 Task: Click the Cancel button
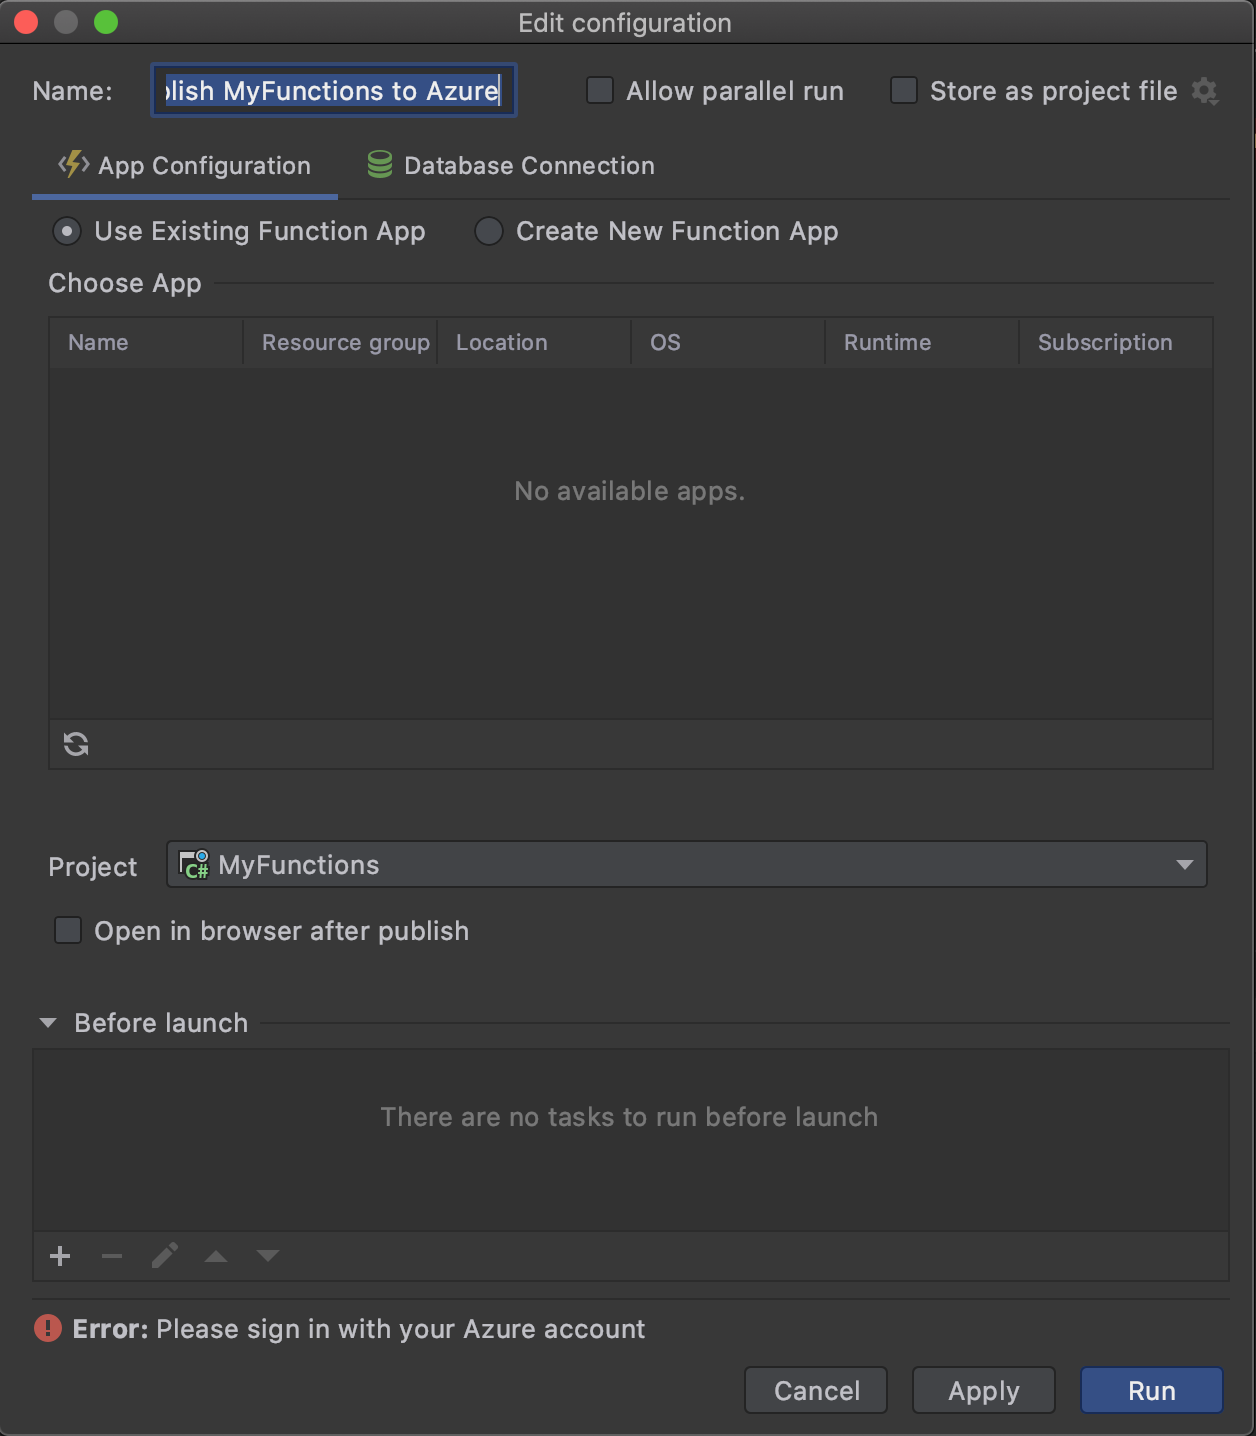(x=816, y=1390)
